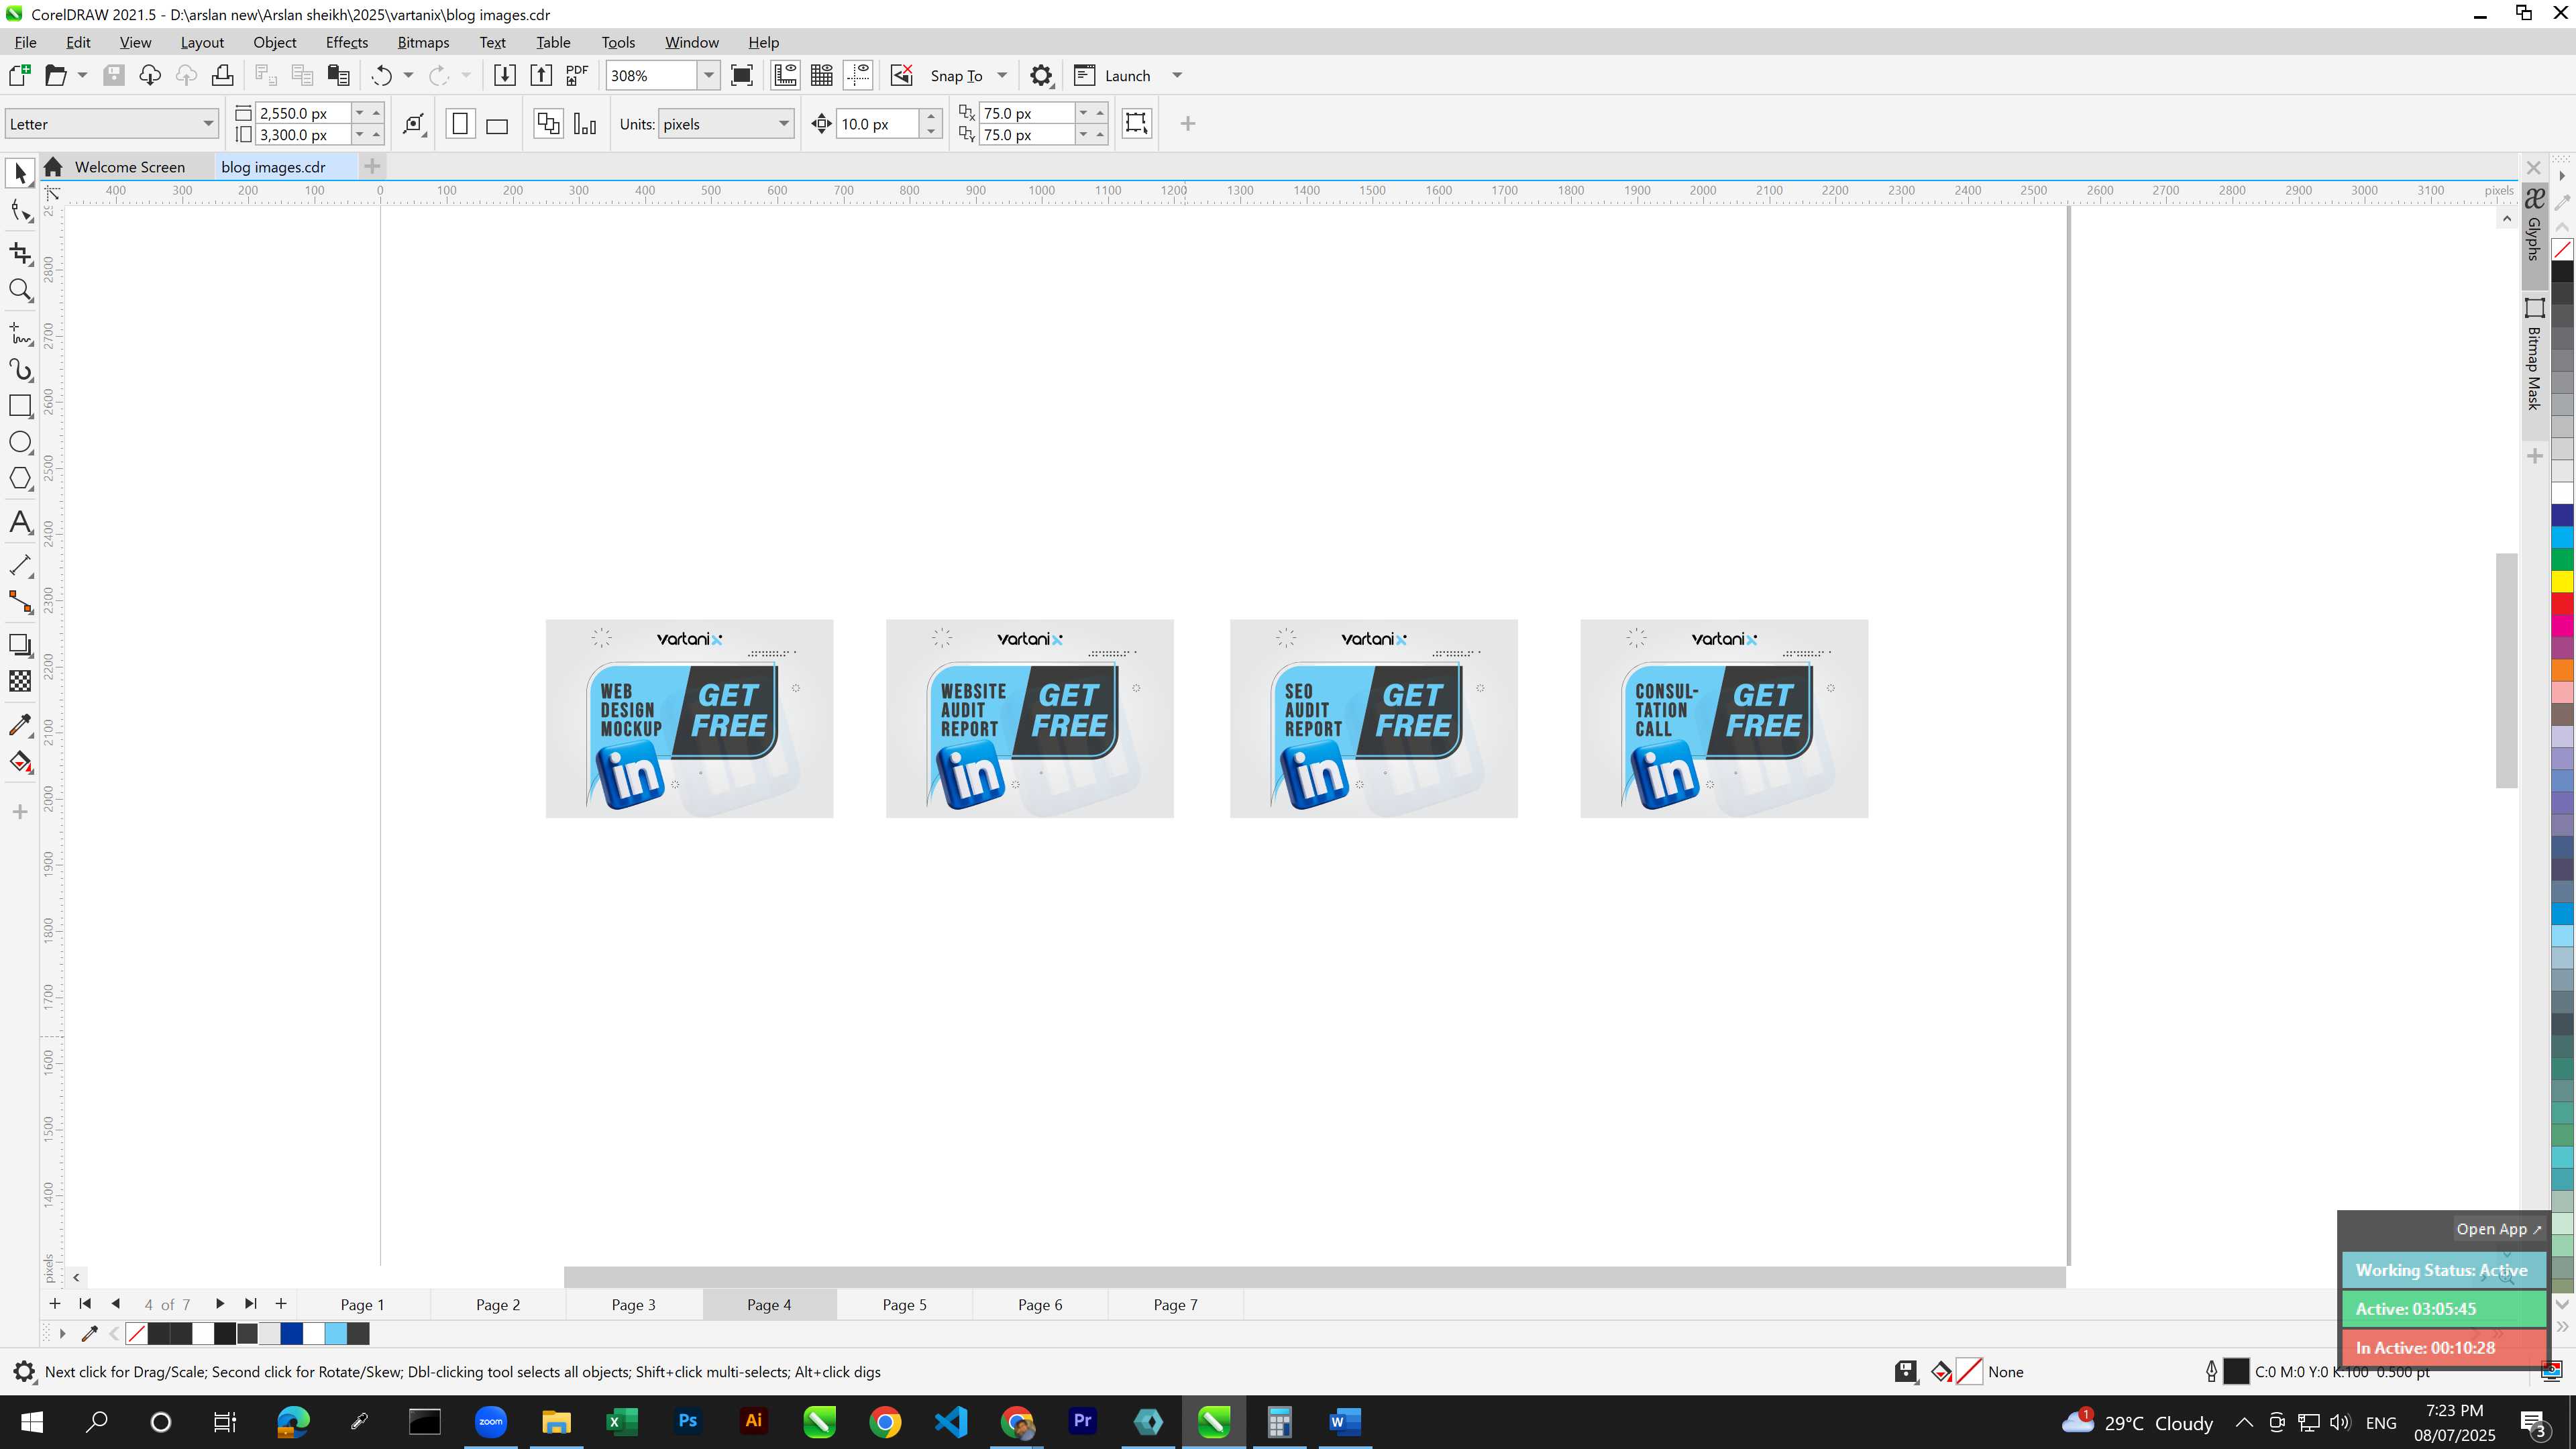The image size is (2576, 1449).
Task: Pick blue swatch in document palette
Action: 292,1333
